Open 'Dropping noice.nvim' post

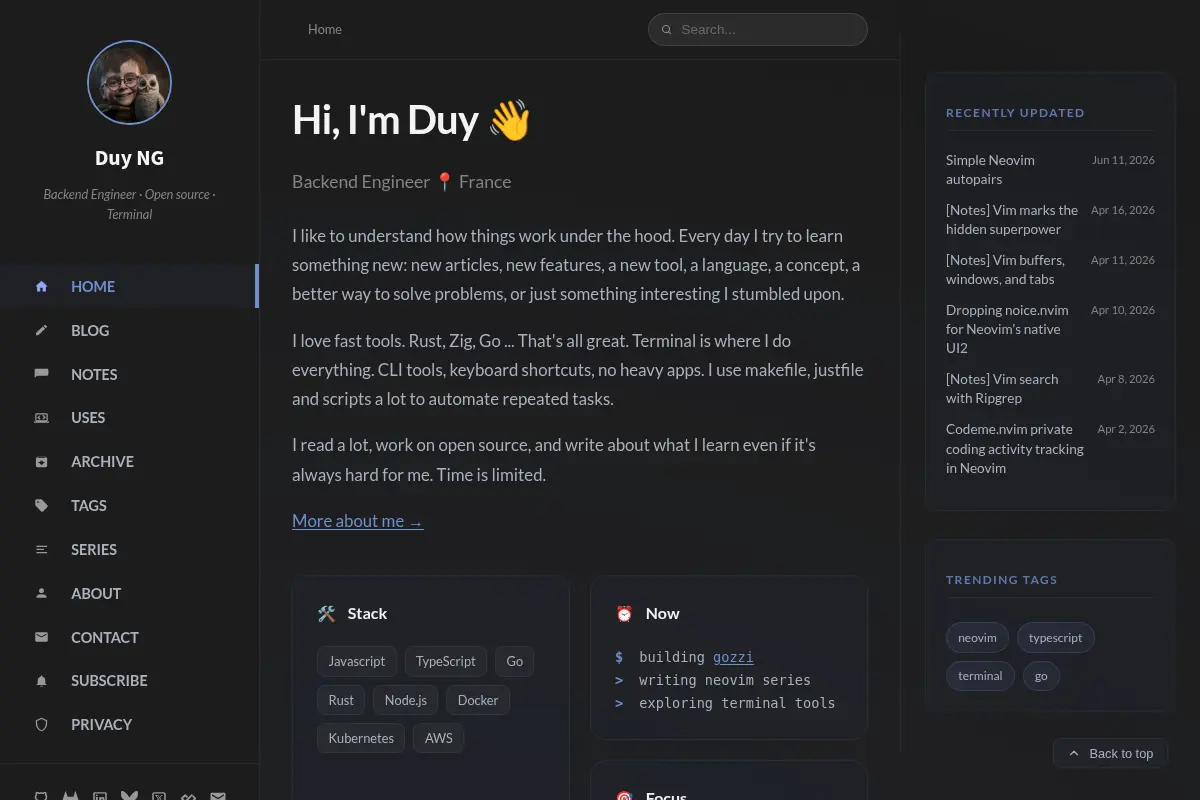[x=1014, y=329]
